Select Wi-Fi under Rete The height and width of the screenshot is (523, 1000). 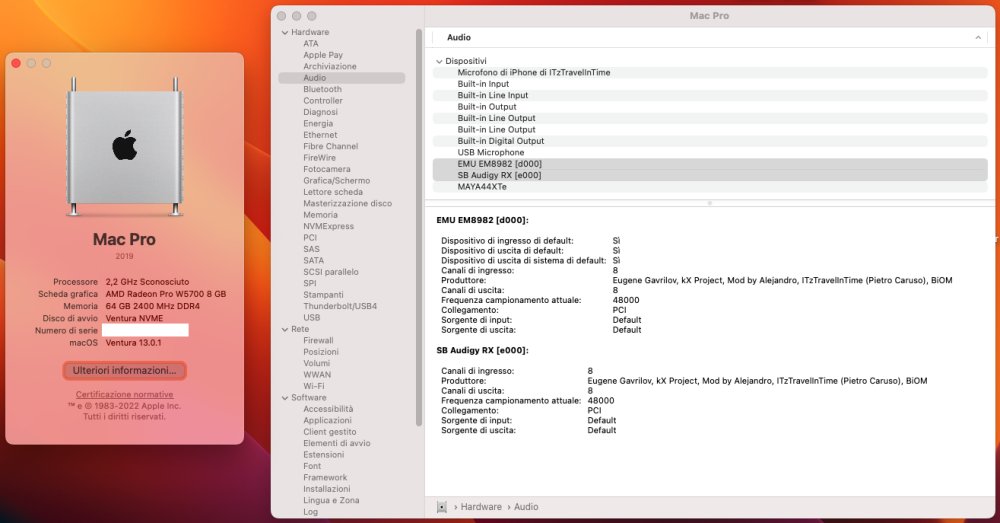coord(313,387)
